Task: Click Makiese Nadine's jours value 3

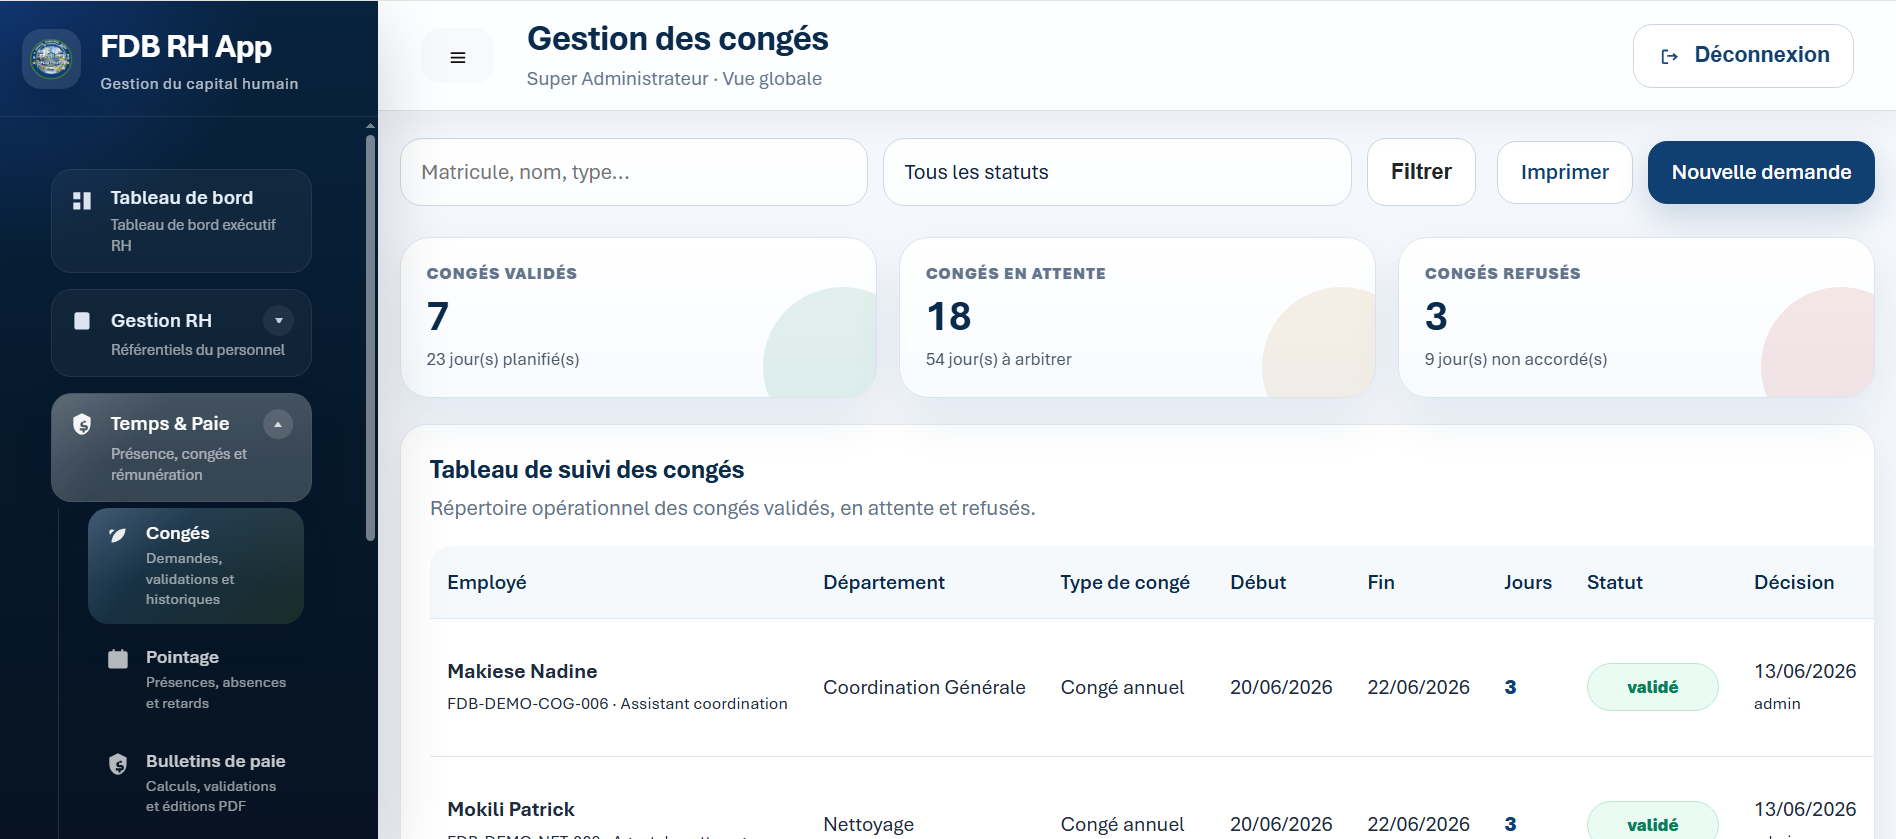Action: pos(1510,687)
